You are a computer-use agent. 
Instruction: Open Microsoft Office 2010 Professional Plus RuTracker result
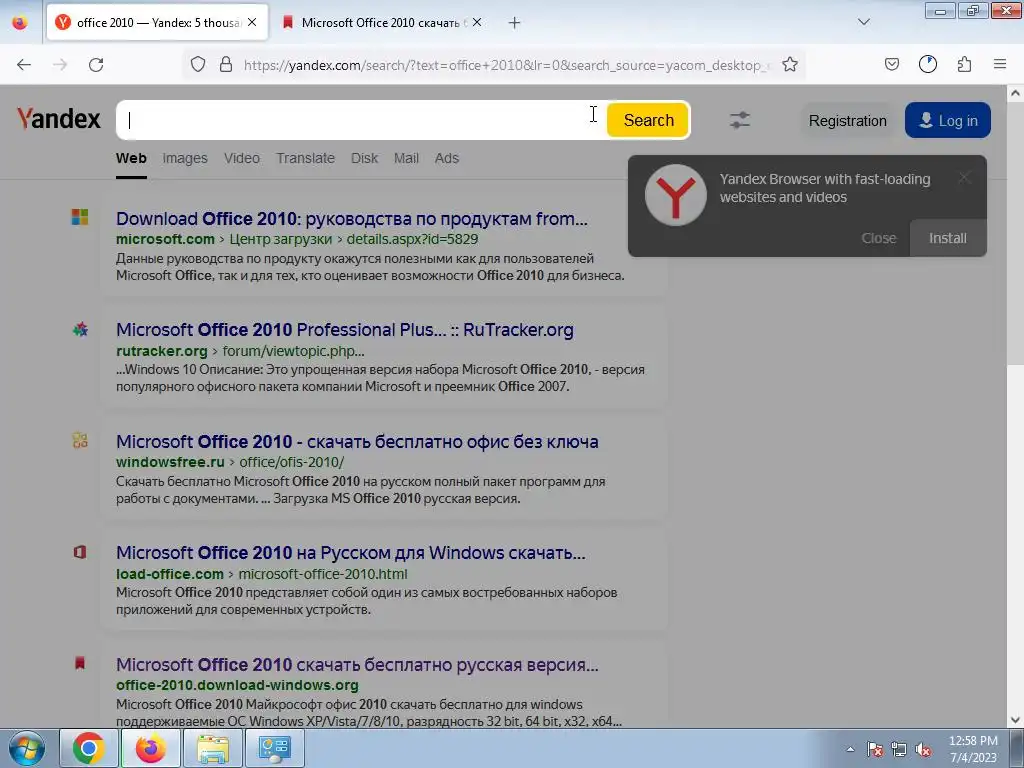(345, 330)
